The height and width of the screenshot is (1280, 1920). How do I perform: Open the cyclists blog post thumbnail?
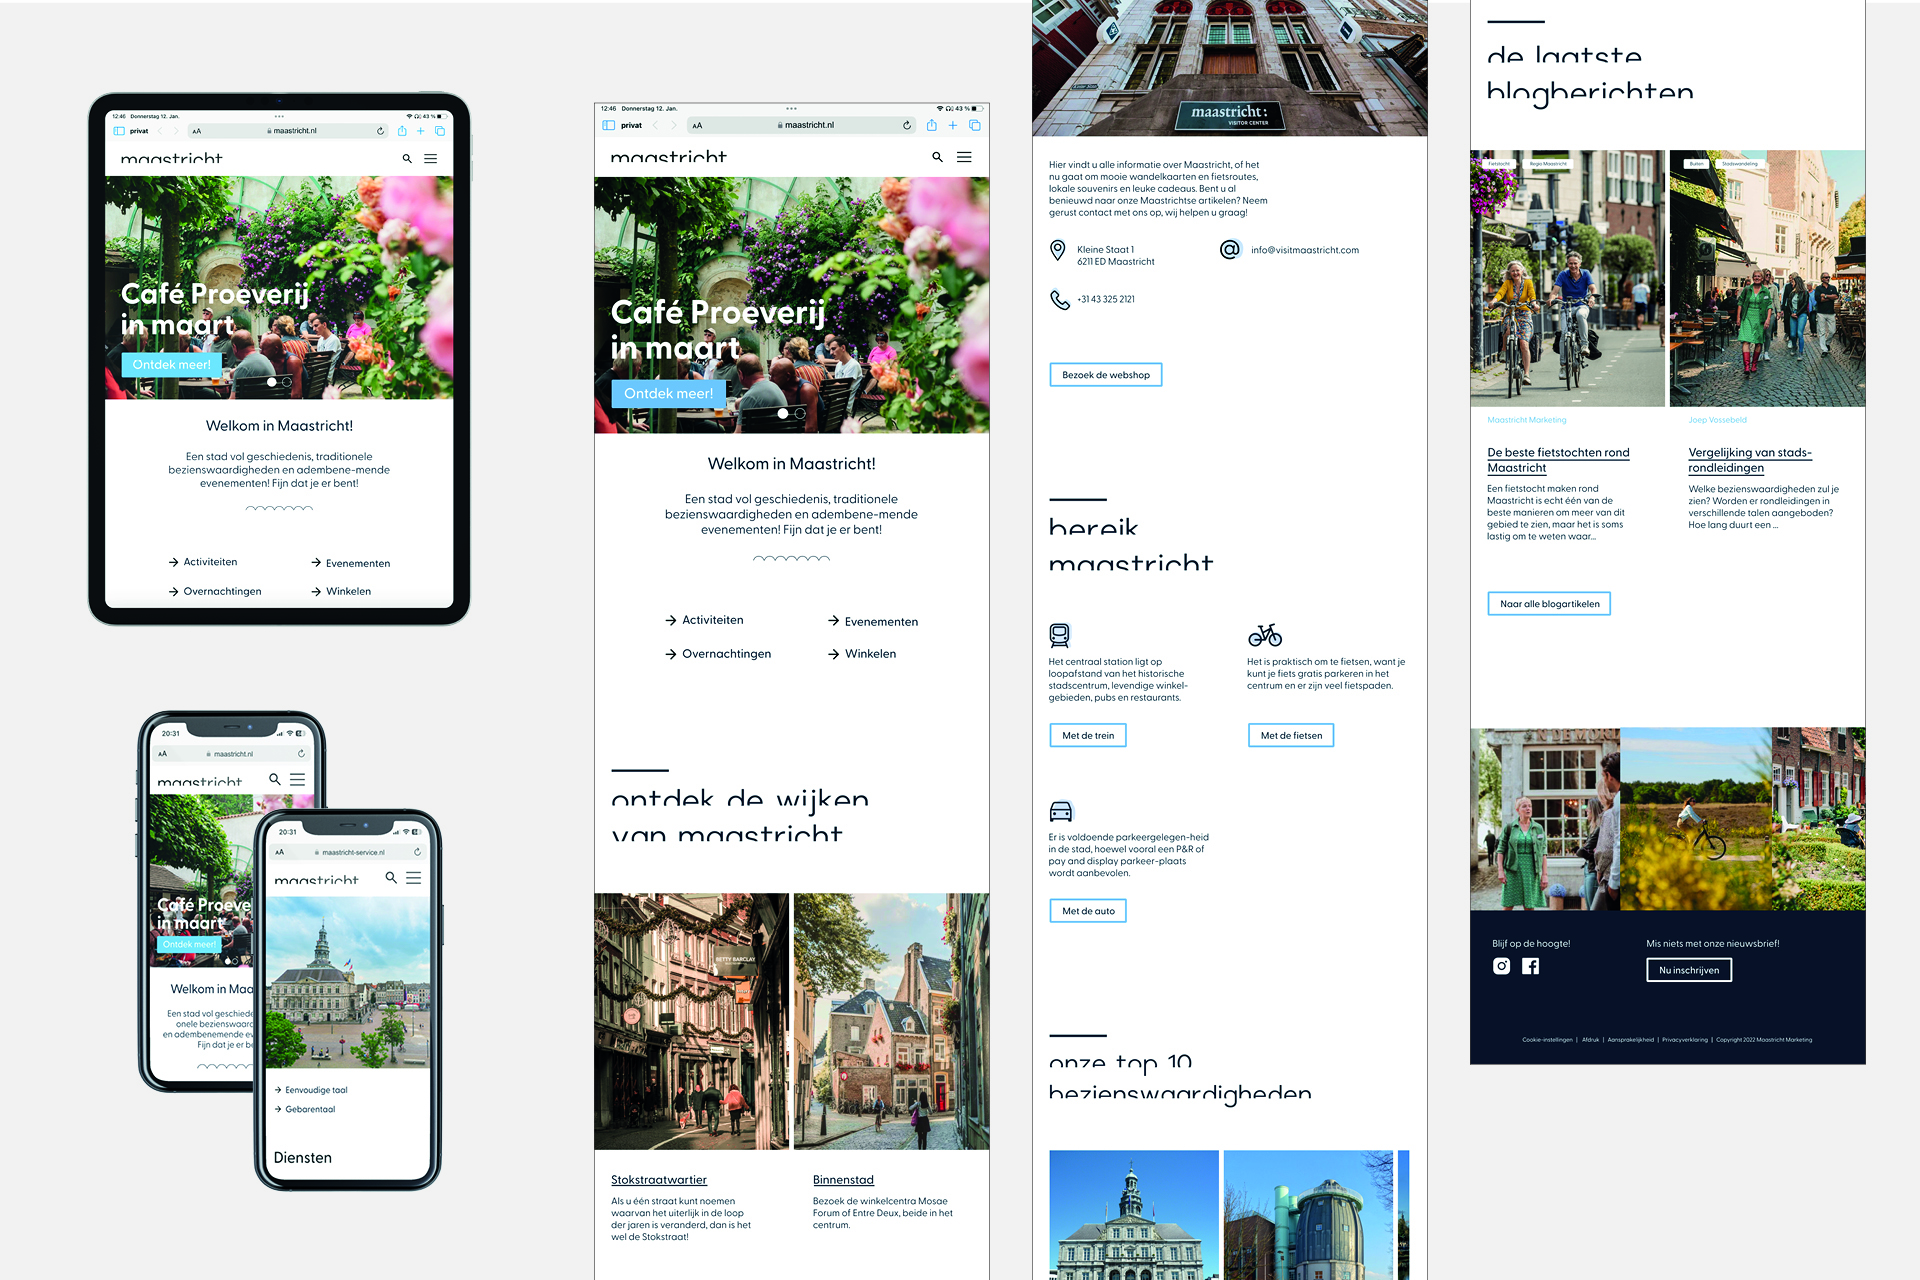(1567, 279)
